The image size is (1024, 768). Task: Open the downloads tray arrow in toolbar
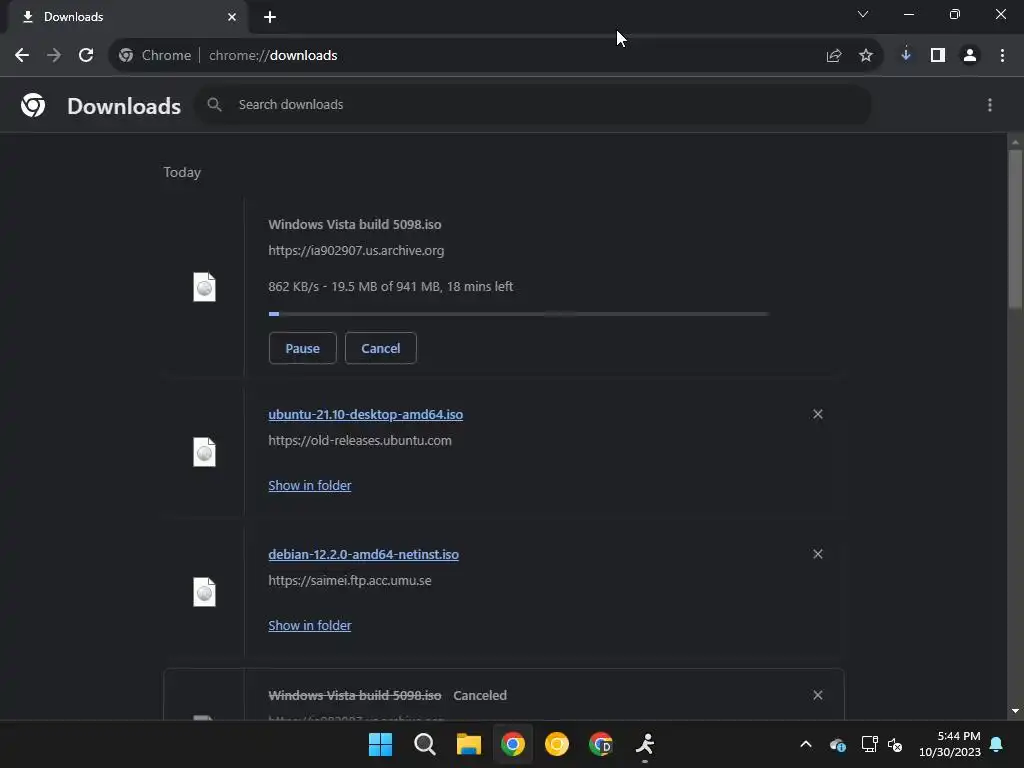pyautogui.click(x=906, y=55)
